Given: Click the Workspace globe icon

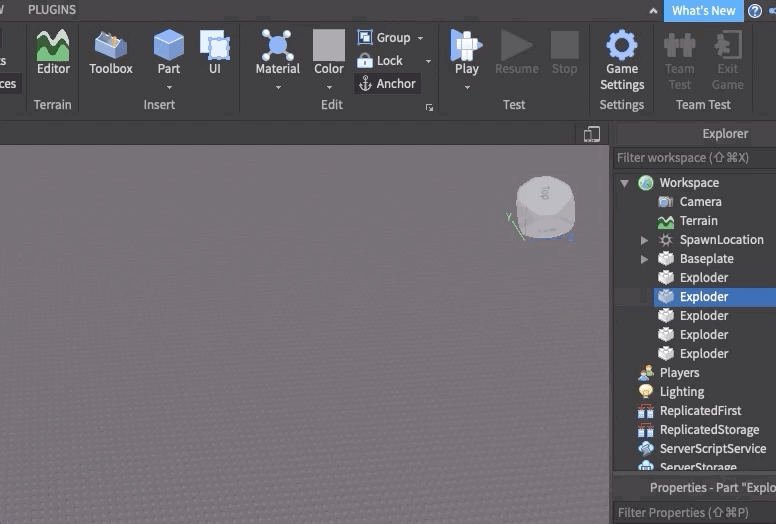Looking at the screenshot, I should click(x=645, y=183).
